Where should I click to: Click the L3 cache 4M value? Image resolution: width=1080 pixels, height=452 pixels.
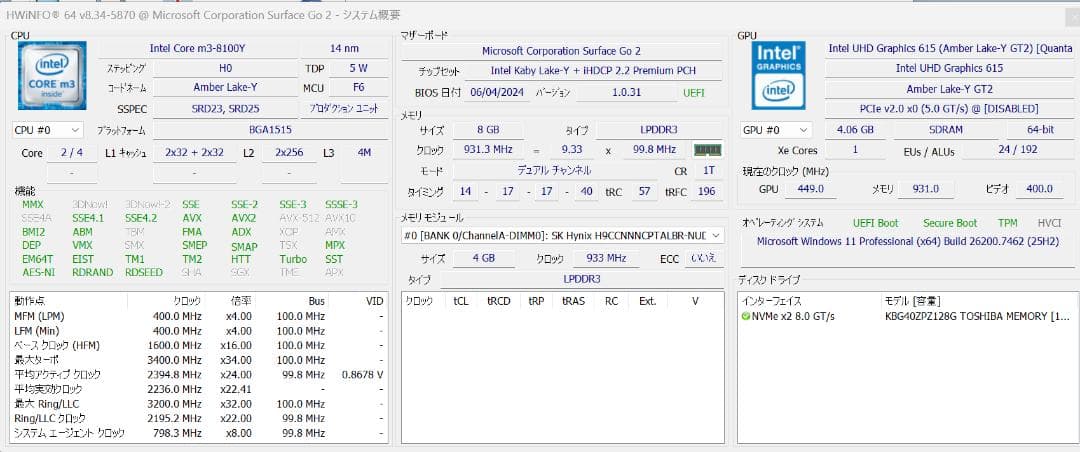point(364,153)
